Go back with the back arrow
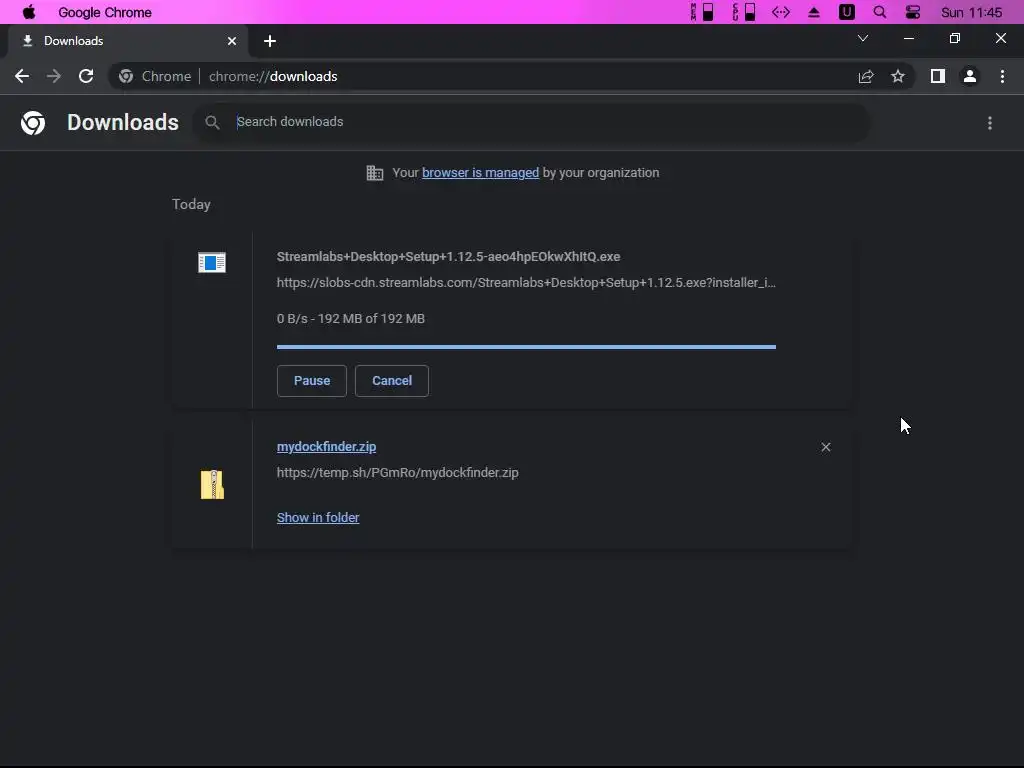The image size is (1024, 768). [x=22, y=76]
